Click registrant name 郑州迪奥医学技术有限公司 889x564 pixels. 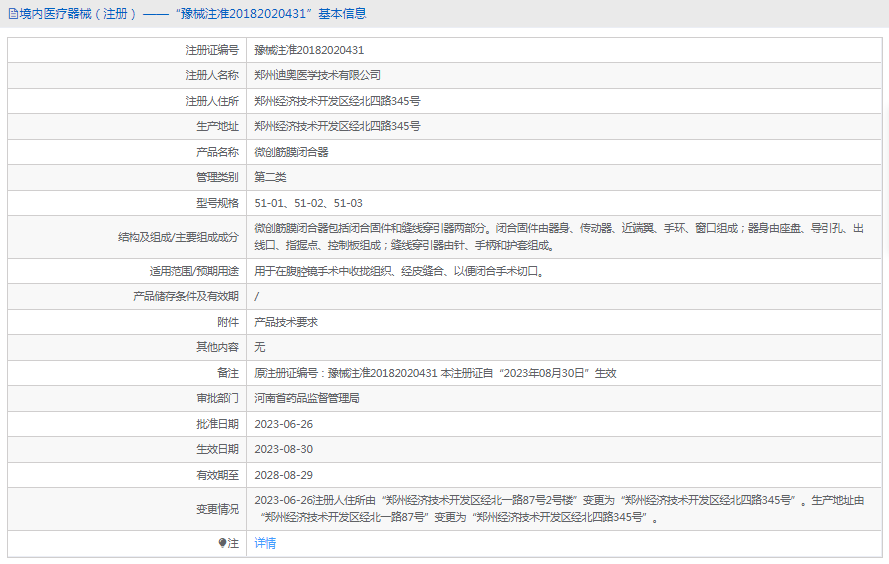tap(317, 75)
